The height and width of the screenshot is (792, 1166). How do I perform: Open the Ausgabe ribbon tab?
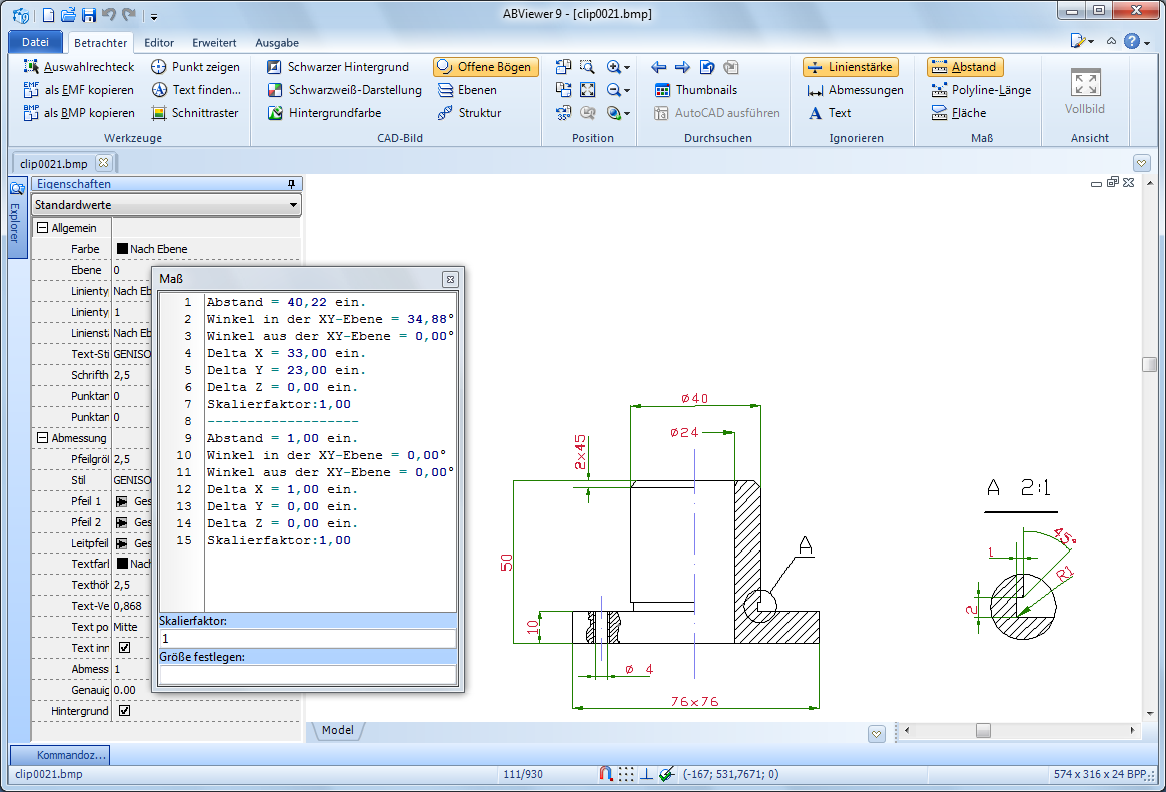tap(277, 43)
